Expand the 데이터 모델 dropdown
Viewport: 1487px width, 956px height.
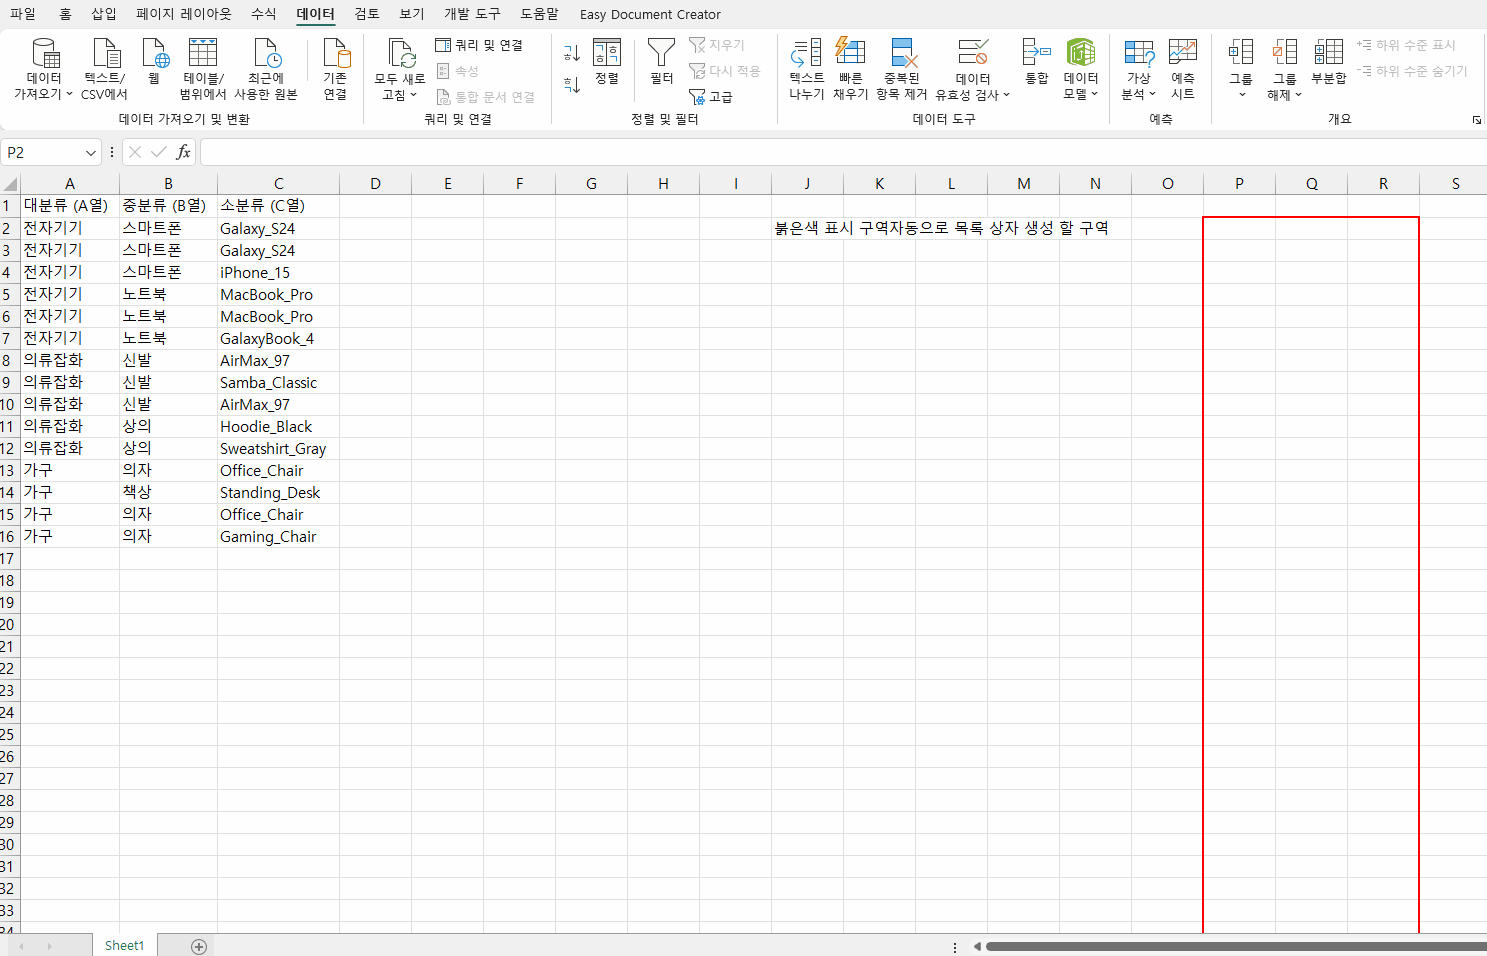pyautogui.click(x=1094, y=95)
